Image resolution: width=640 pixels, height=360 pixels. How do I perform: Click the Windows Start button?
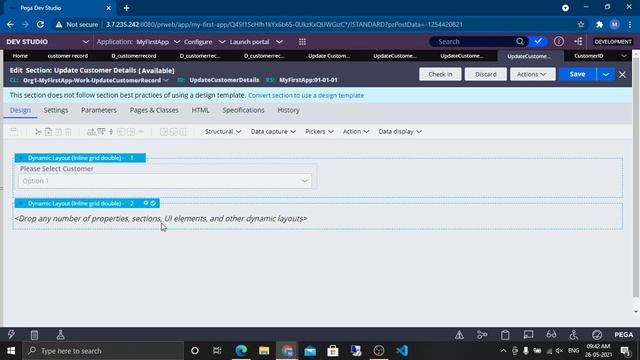point(11,351)
